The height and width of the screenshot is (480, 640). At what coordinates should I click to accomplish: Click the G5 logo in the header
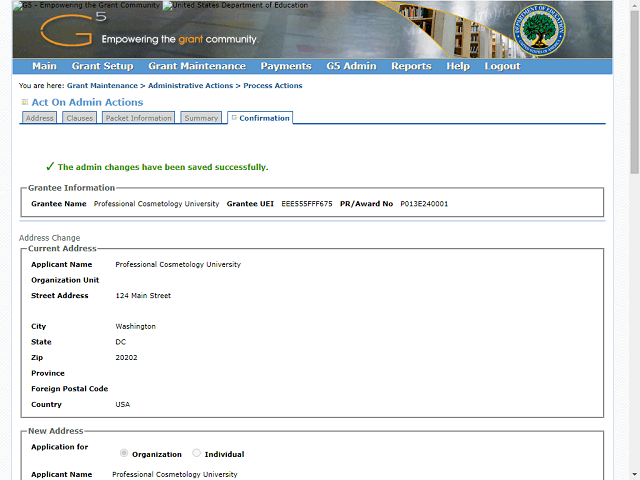click(x=68, y=30)
